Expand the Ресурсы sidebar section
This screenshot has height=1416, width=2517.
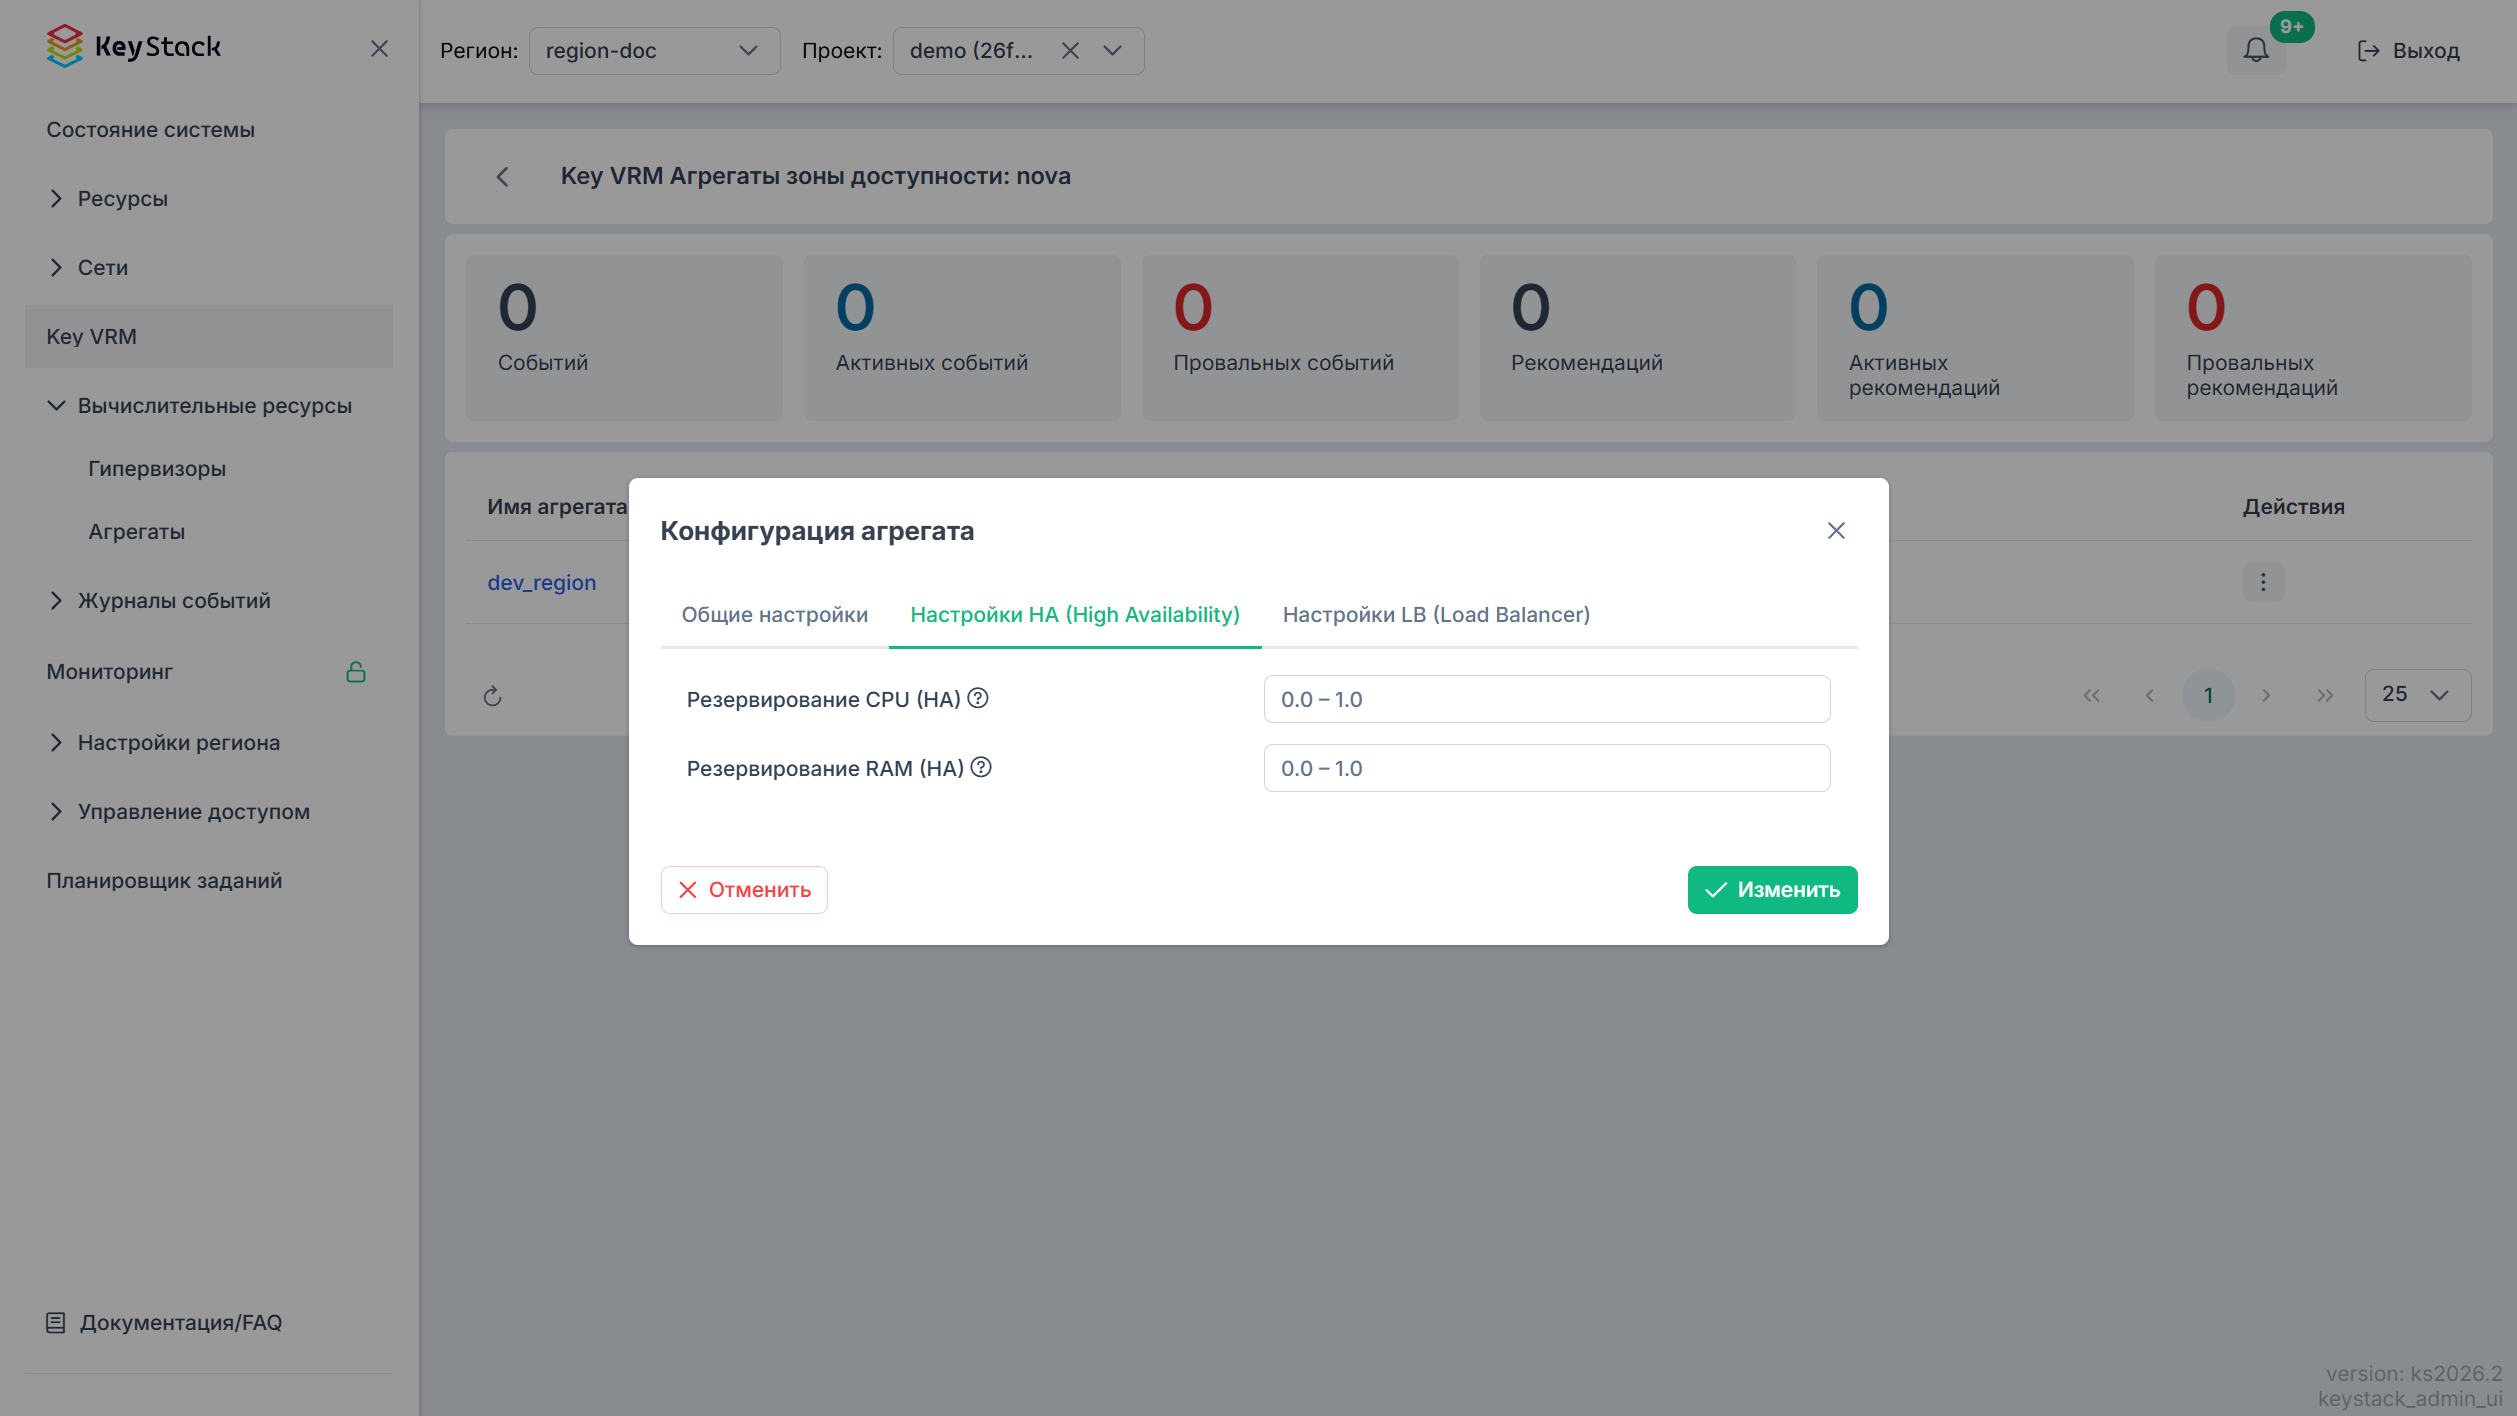pos(56,199)
